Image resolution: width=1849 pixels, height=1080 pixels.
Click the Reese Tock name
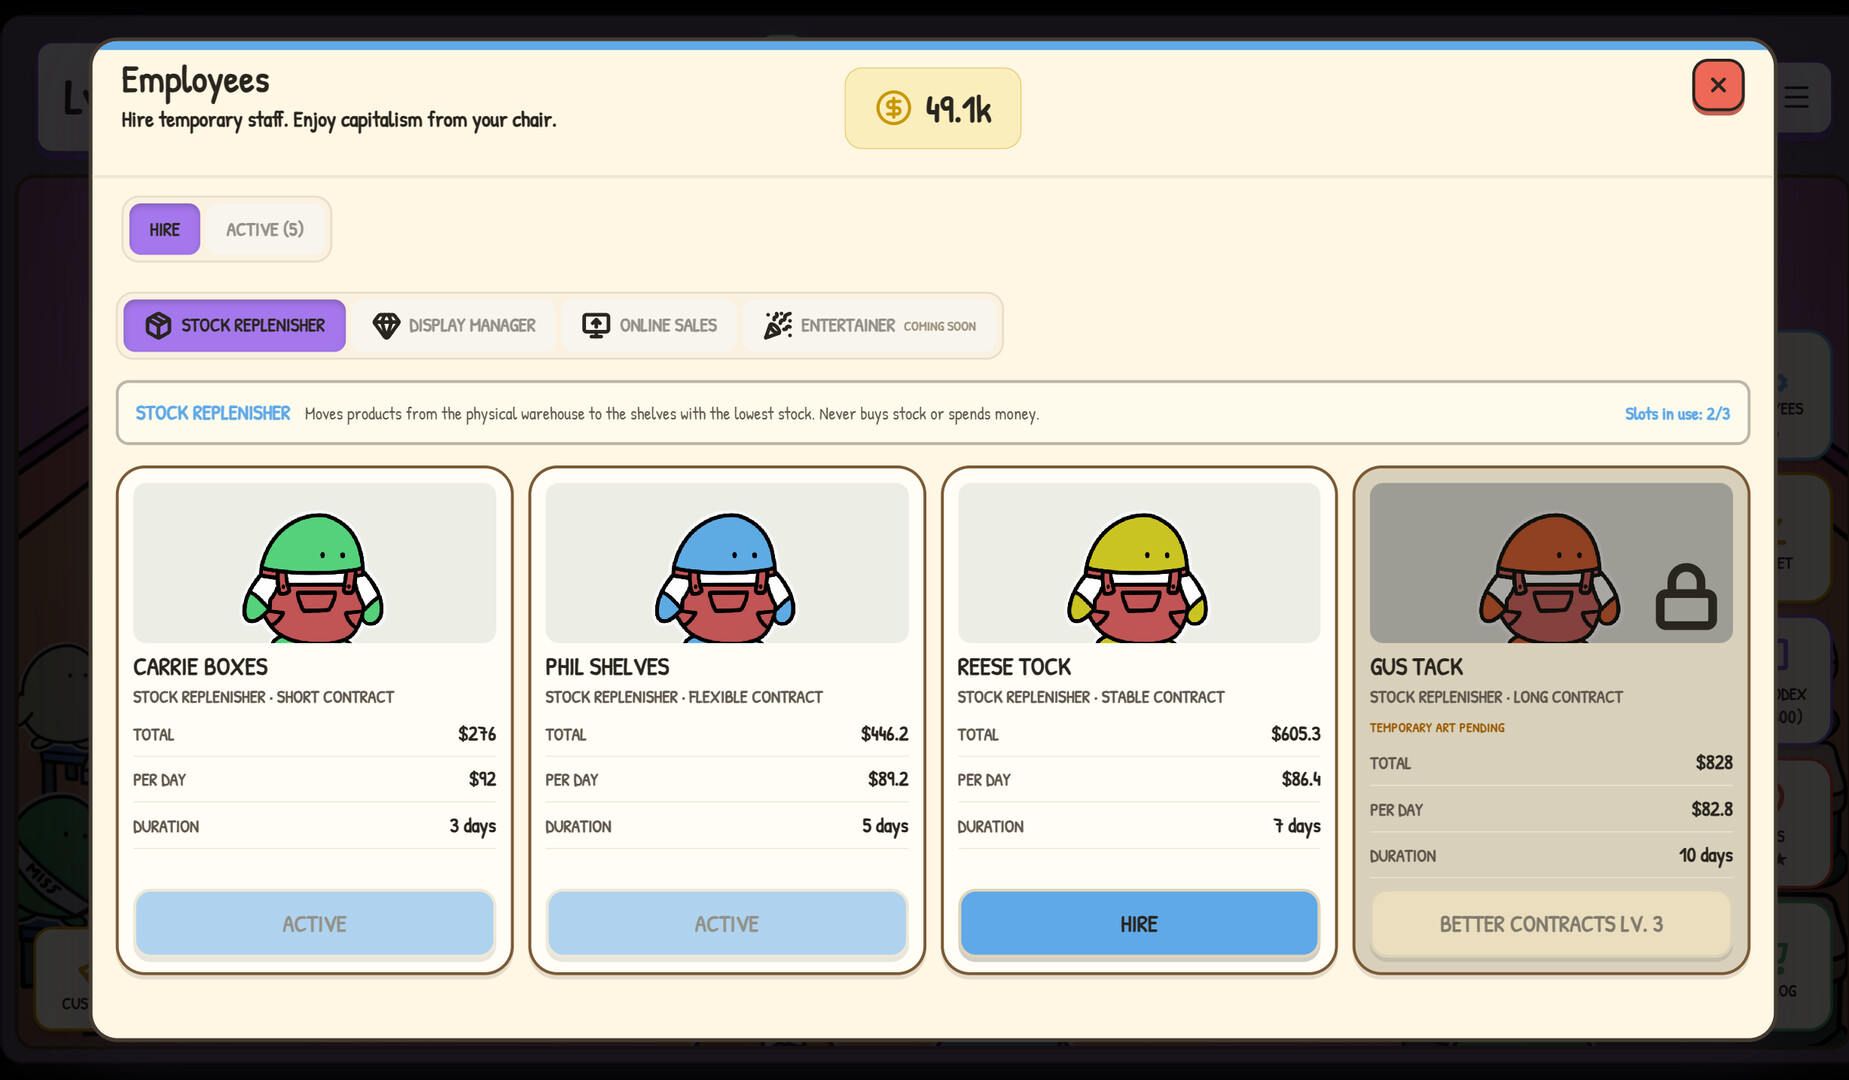click(1014, 667)
